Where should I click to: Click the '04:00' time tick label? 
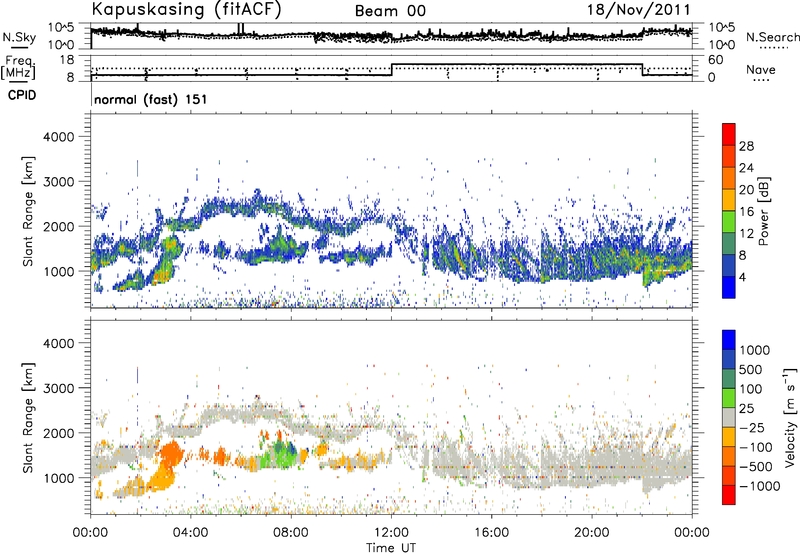[191, 533]
